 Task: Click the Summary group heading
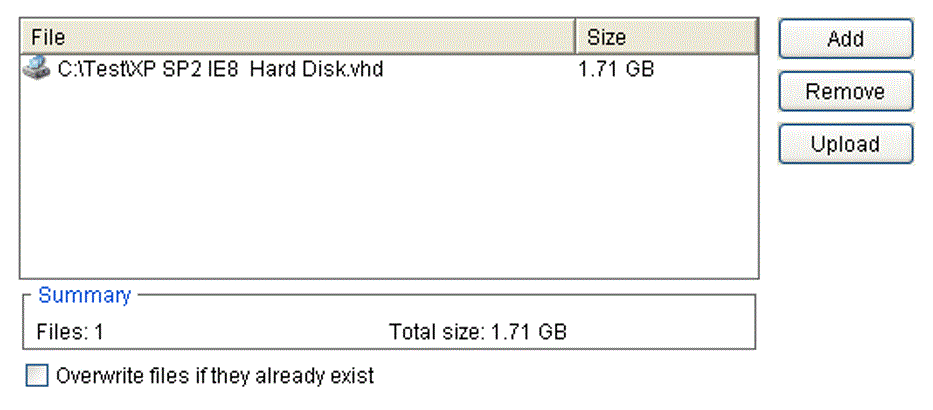click(84, 295)
